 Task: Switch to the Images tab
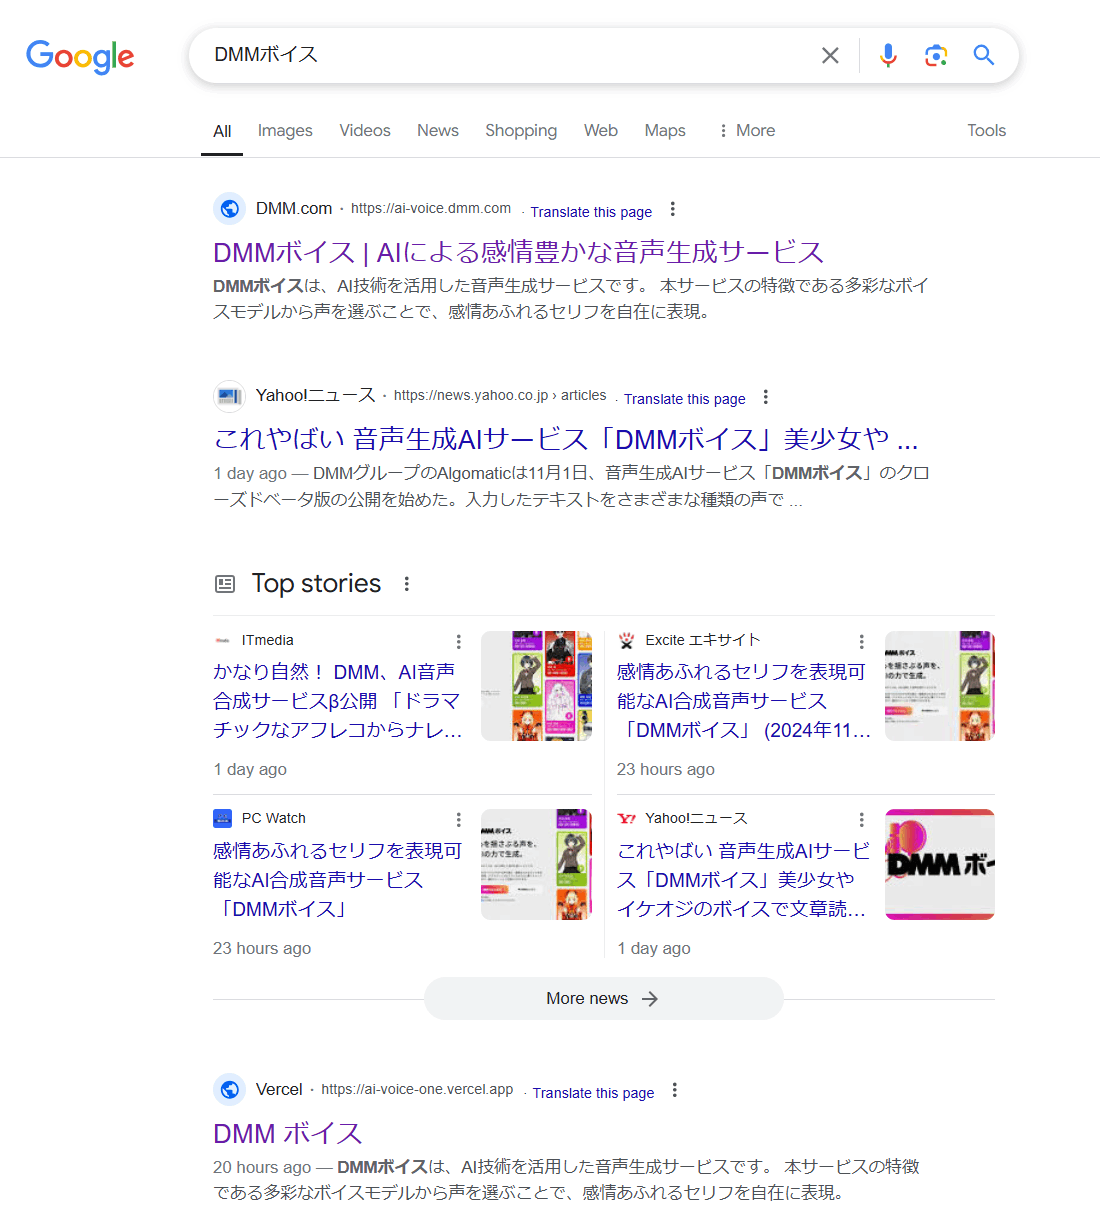[x=285, y=131]
